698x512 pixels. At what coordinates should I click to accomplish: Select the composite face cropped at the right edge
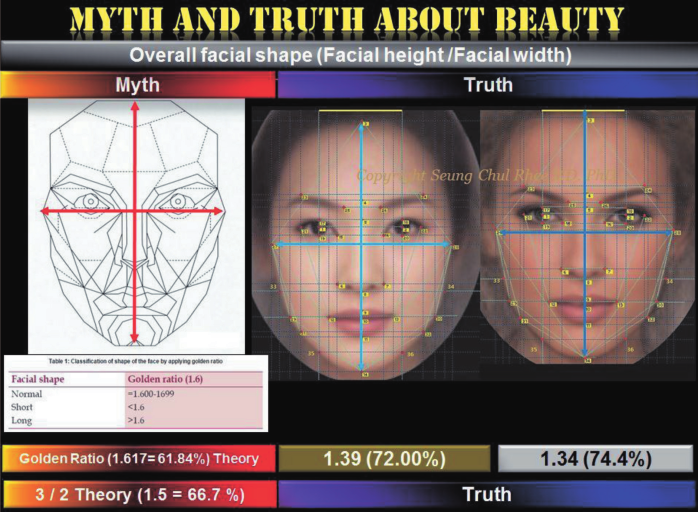[x=588, y=237]
